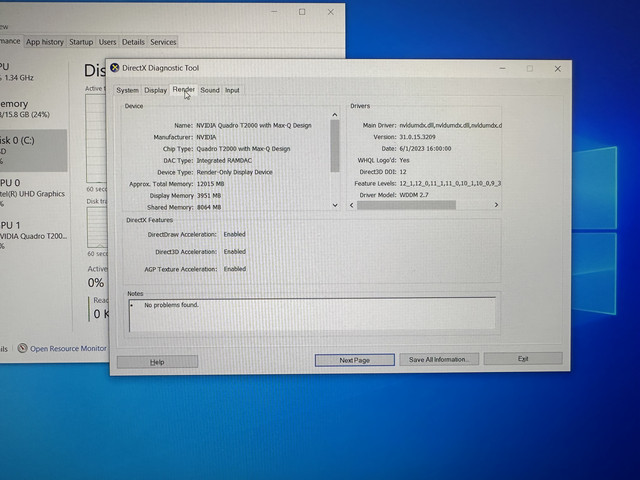Image resolution: width=640 pixels, height=480 pixels.
Task: Click Chip Type value 'Quadro T2000 with Max-Q Design'
Action: (243, 149)
